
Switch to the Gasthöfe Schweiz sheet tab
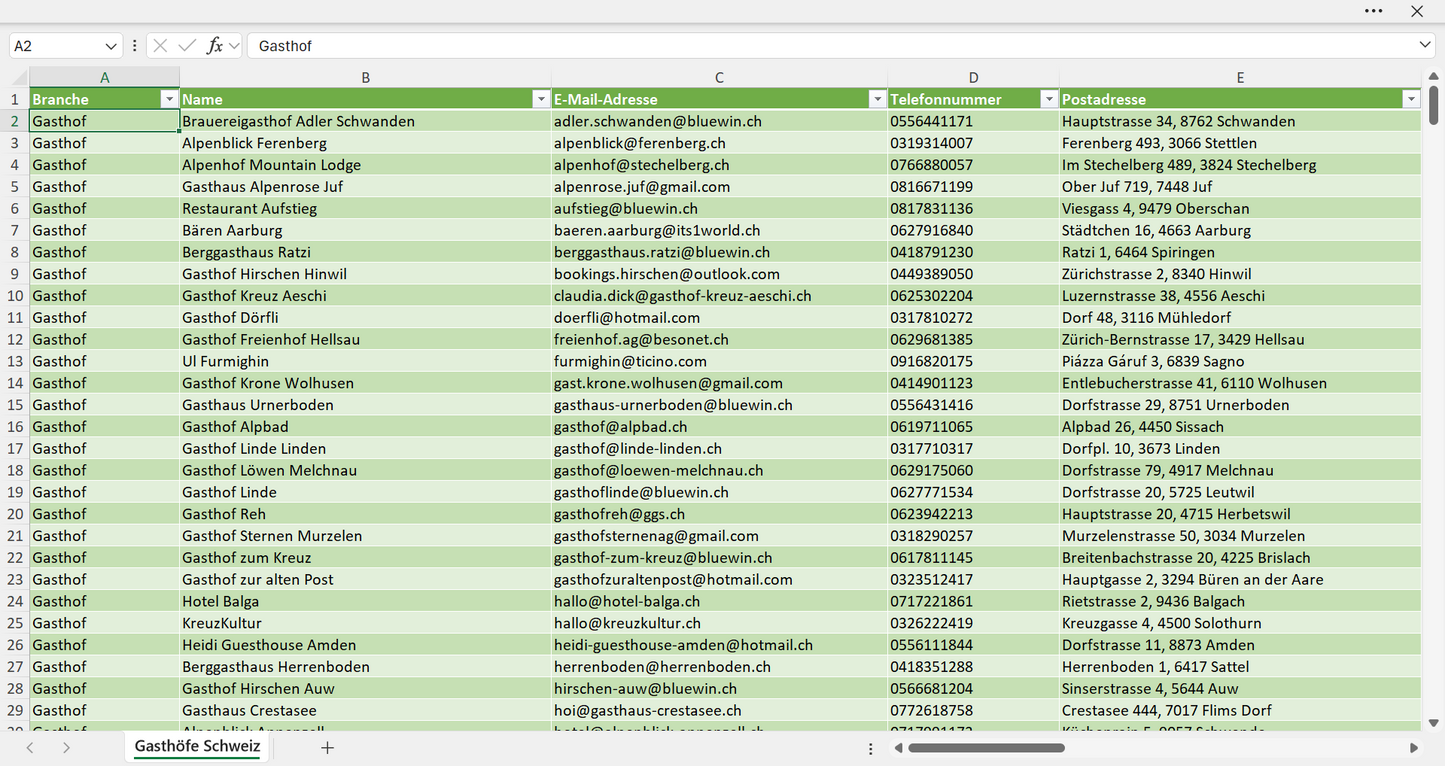[197, 746]
